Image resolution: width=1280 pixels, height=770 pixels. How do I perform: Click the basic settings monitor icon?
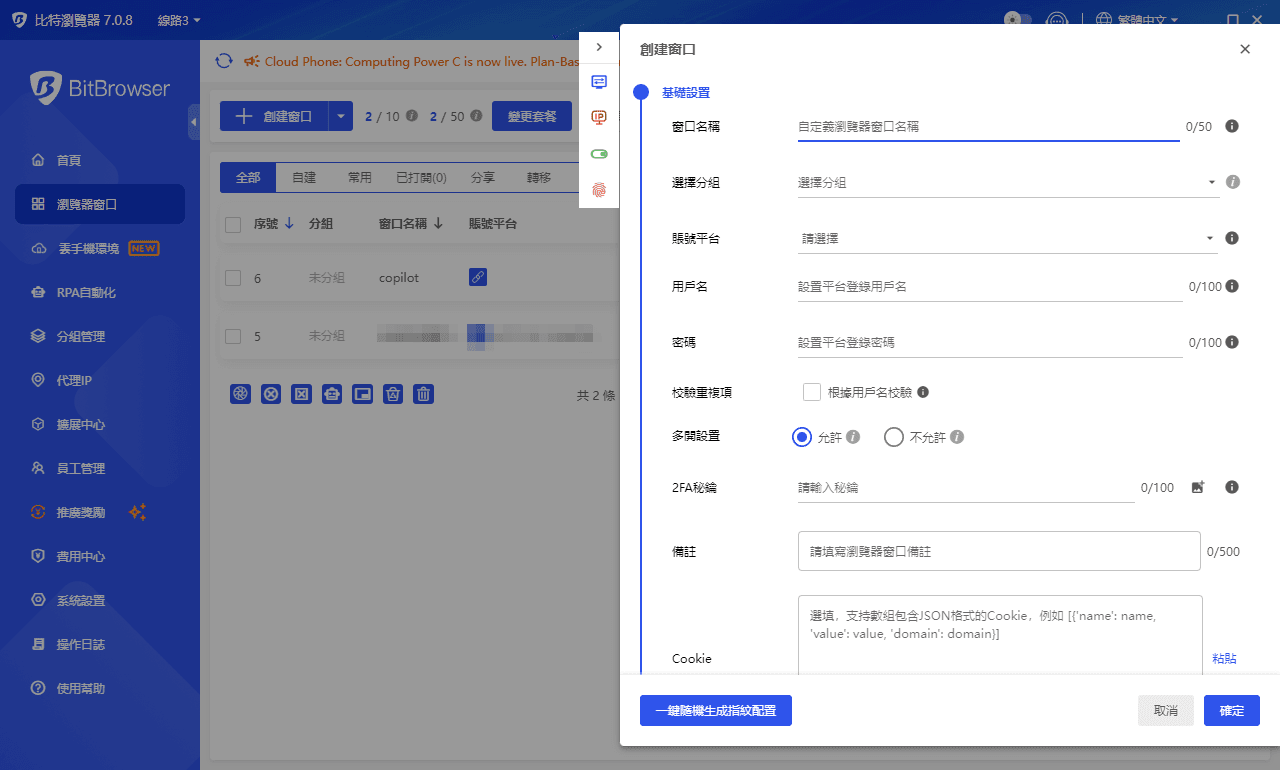[x=599, y=82]
